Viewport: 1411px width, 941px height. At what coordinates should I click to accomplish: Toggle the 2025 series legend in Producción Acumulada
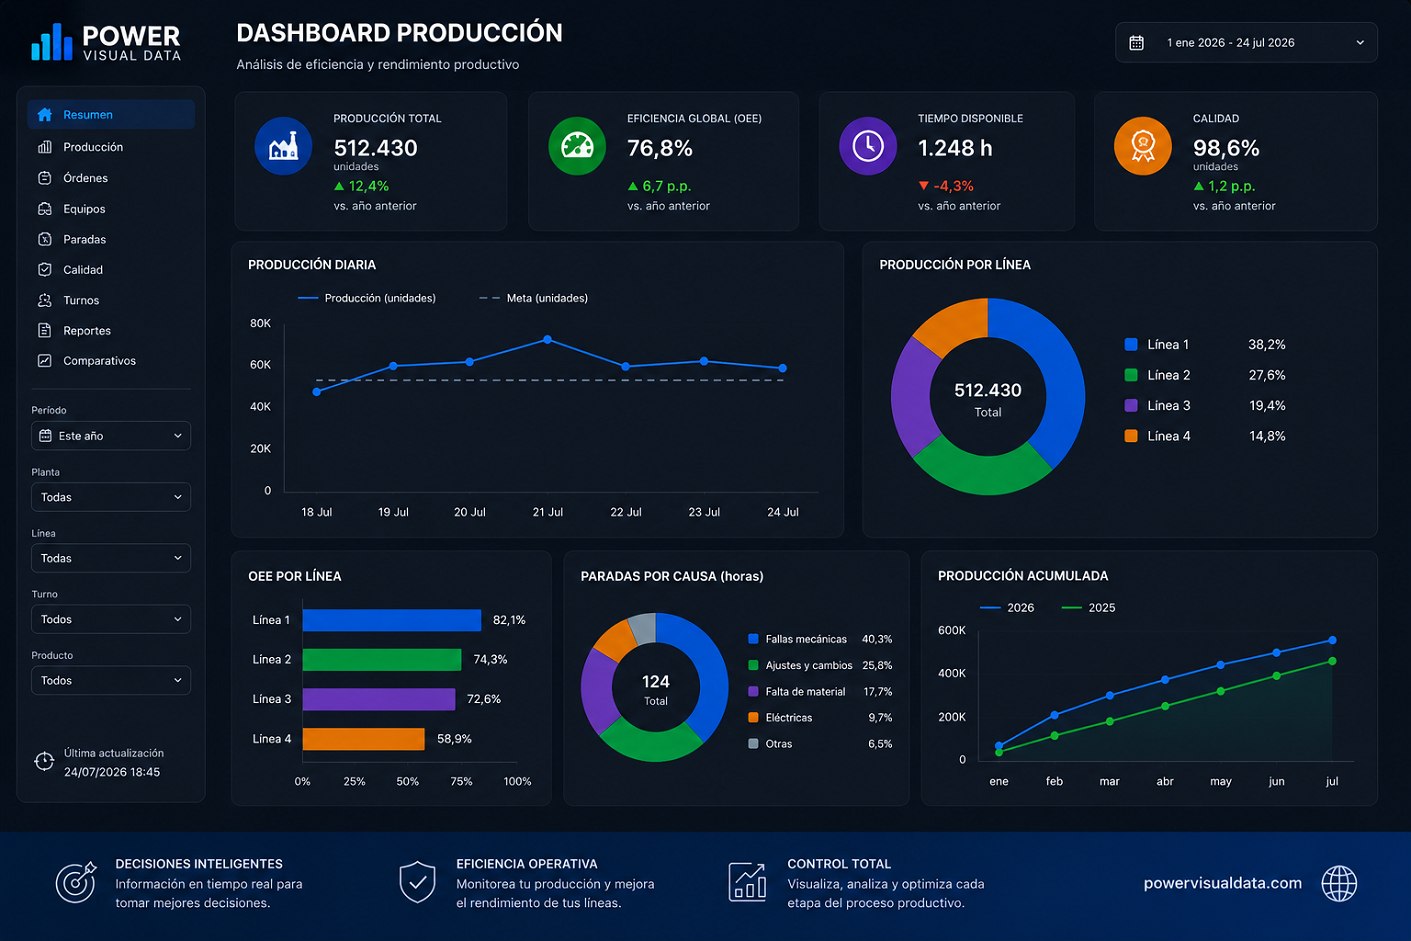click(x=1088, y=608)
